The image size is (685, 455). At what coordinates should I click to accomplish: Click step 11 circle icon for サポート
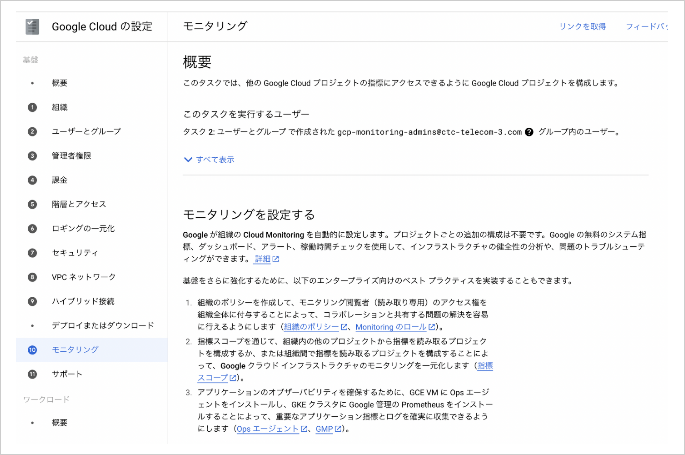(x=32, y=374)
